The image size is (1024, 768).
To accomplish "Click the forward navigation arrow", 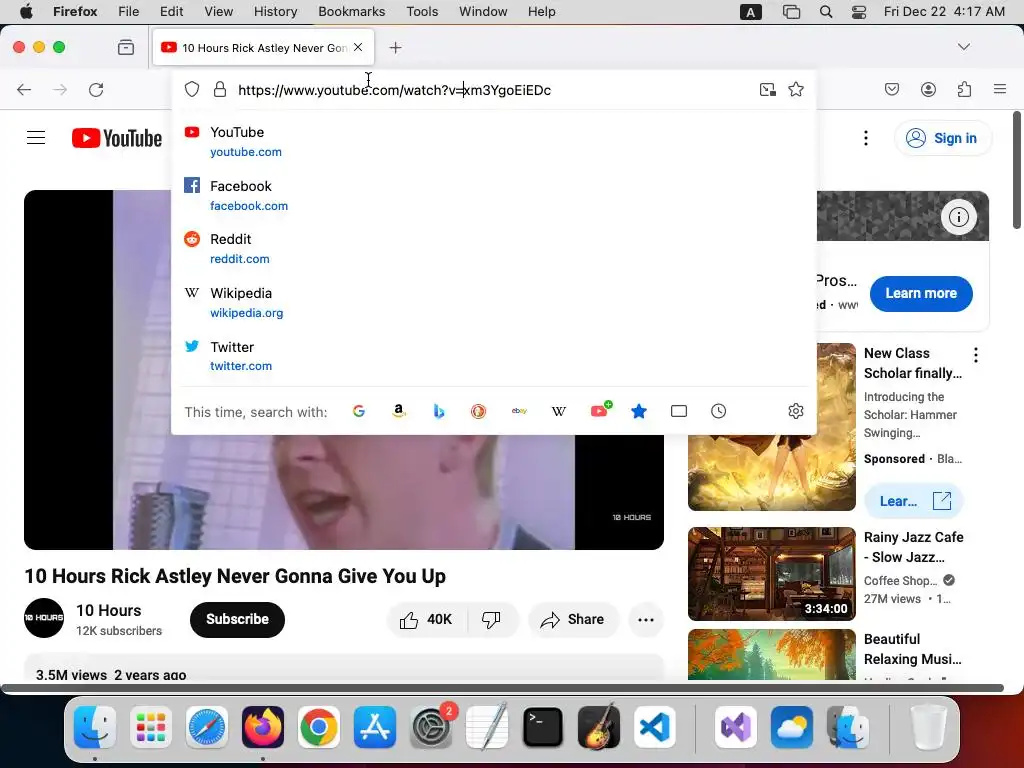I will [60, 89].
